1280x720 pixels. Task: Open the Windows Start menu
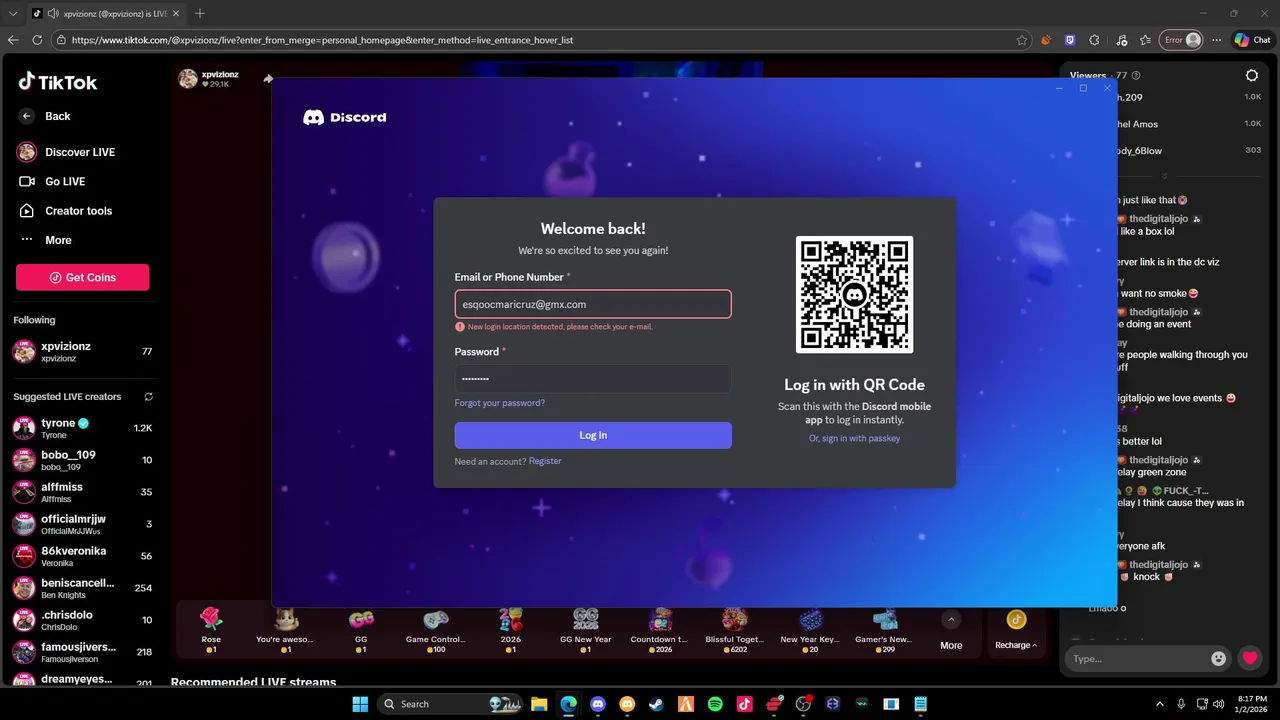[x=360, y=704]
